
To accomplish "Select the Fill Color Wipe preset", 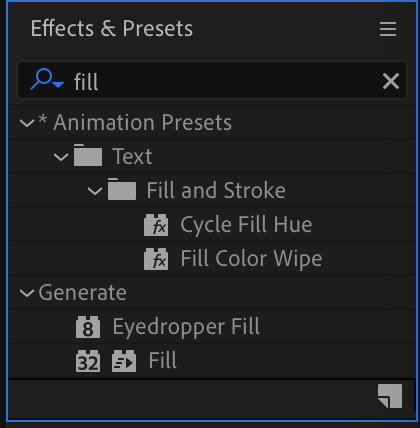I will tap(251, 259).
